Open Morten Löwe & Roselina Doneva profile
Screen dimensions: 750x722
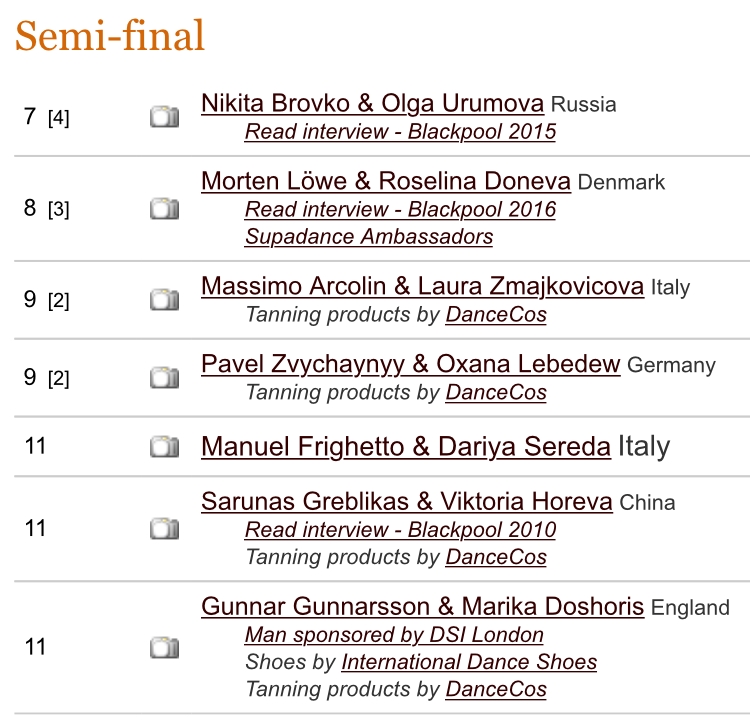click(386, 181)
